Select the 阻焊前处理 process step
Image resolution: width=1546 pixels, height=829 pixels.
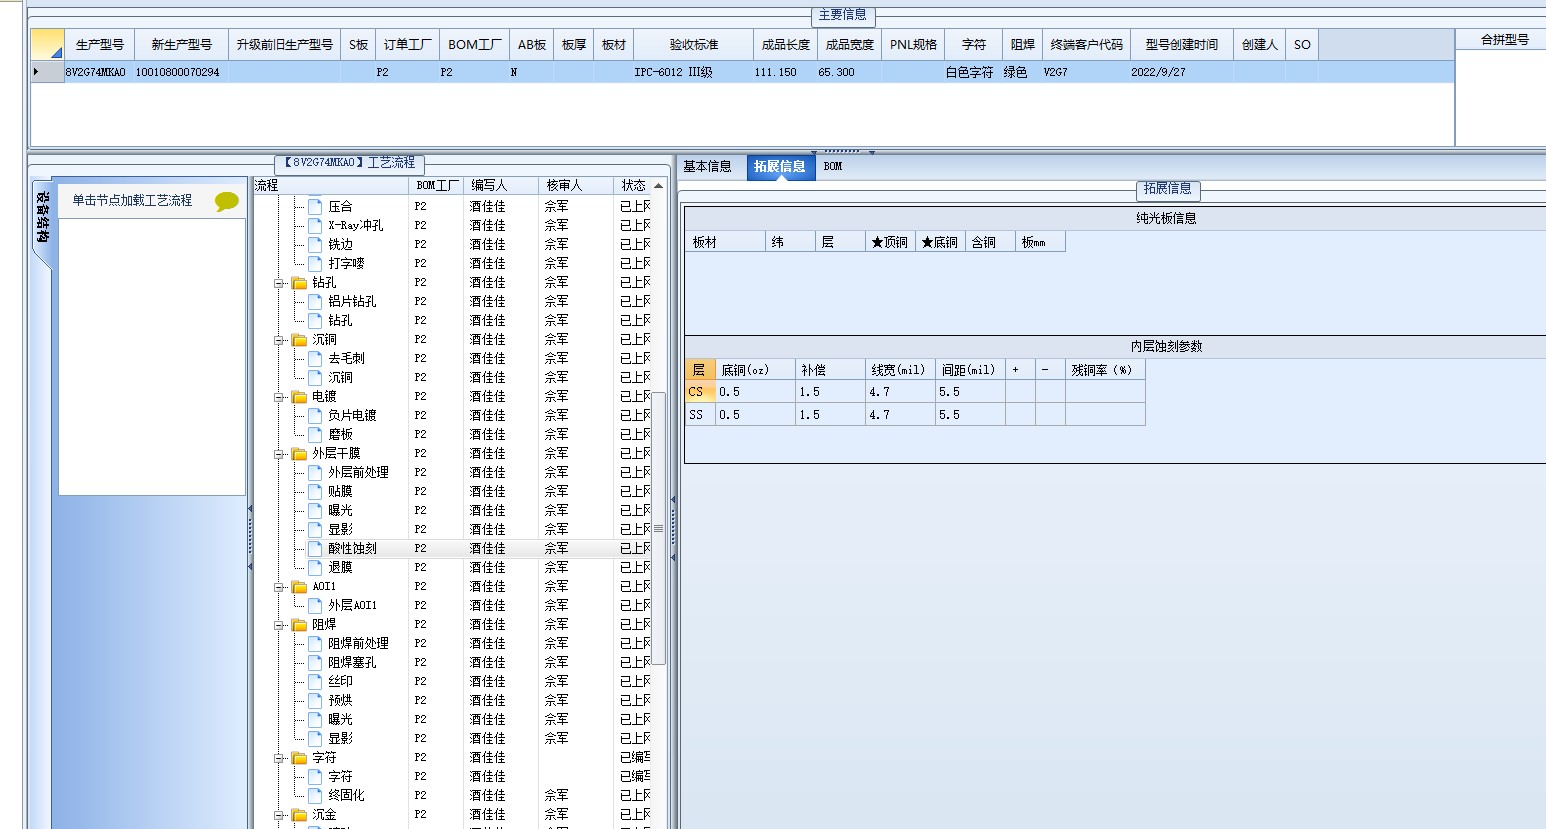pos(358,643)
